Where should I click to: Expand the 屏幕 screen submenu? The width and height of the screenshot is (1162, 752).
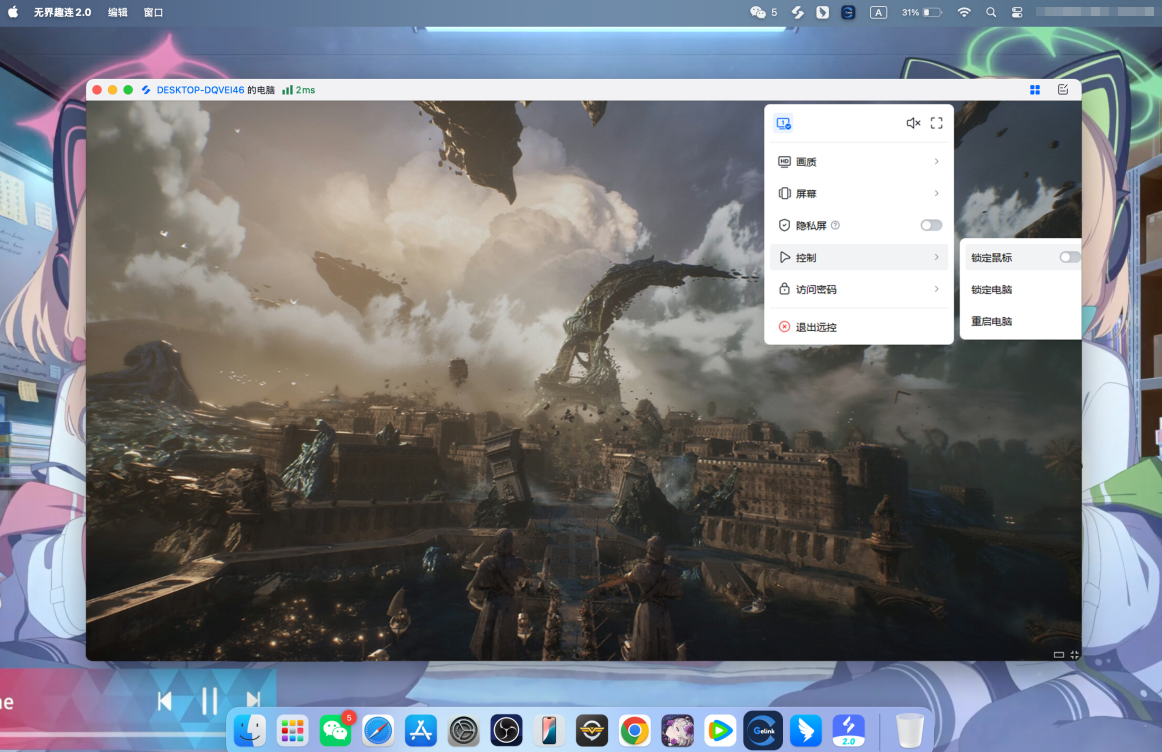click(859, 194)
